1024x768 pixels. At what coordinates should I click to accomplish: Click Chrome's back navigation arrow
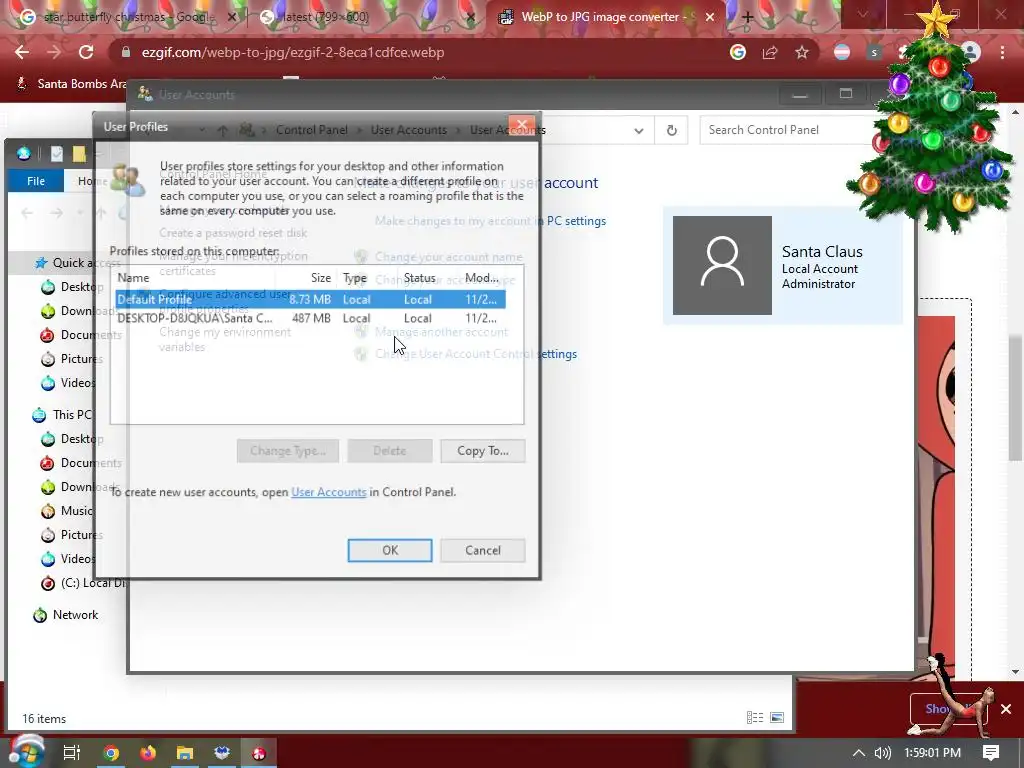click(22, 52)
